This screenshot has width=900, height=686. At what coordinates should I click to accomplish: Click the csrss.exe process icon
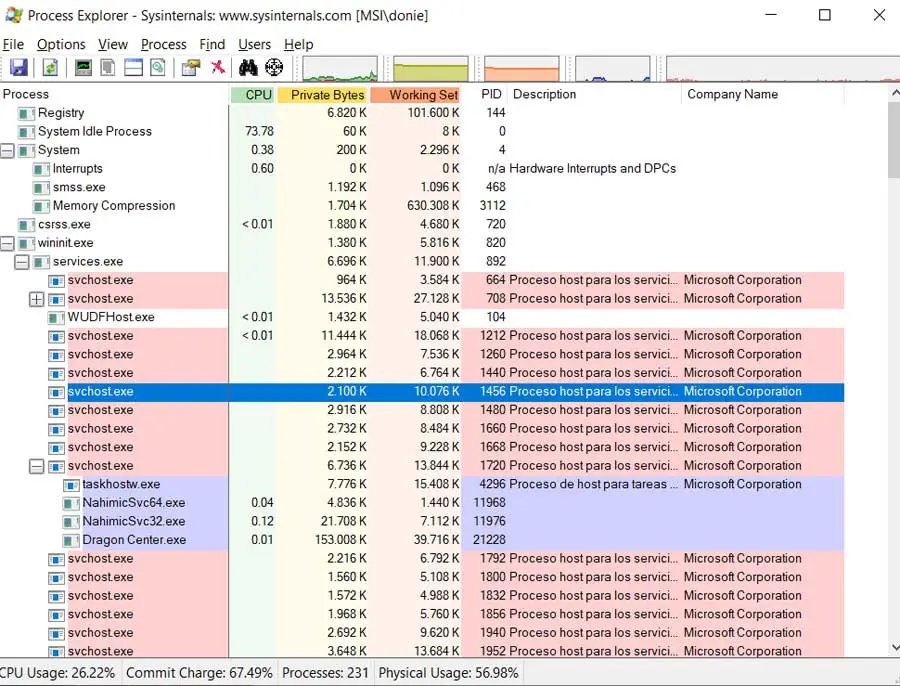26,225
